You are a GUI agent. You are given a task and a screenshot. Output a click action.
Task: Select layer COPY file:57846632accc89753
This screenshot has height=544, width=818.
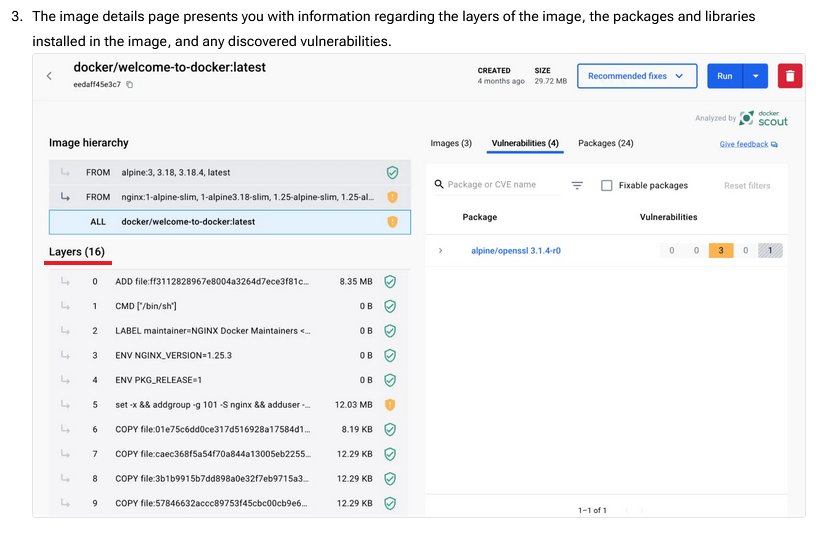(x=230, y=503)
